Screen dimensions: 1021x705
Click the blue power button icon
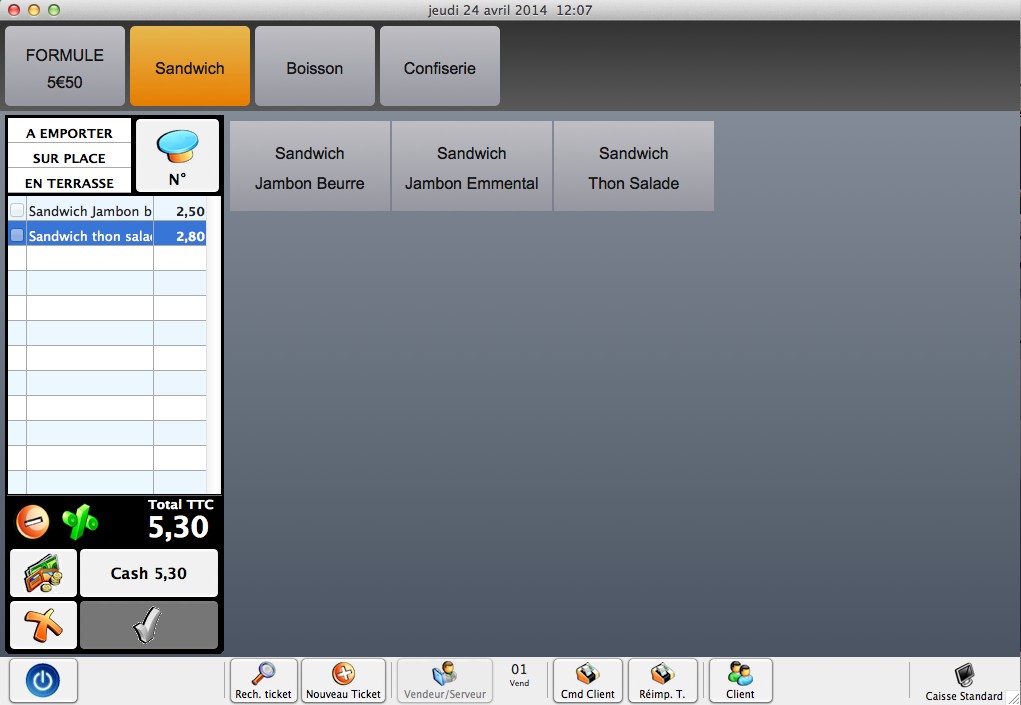click(x=42, y=681)
